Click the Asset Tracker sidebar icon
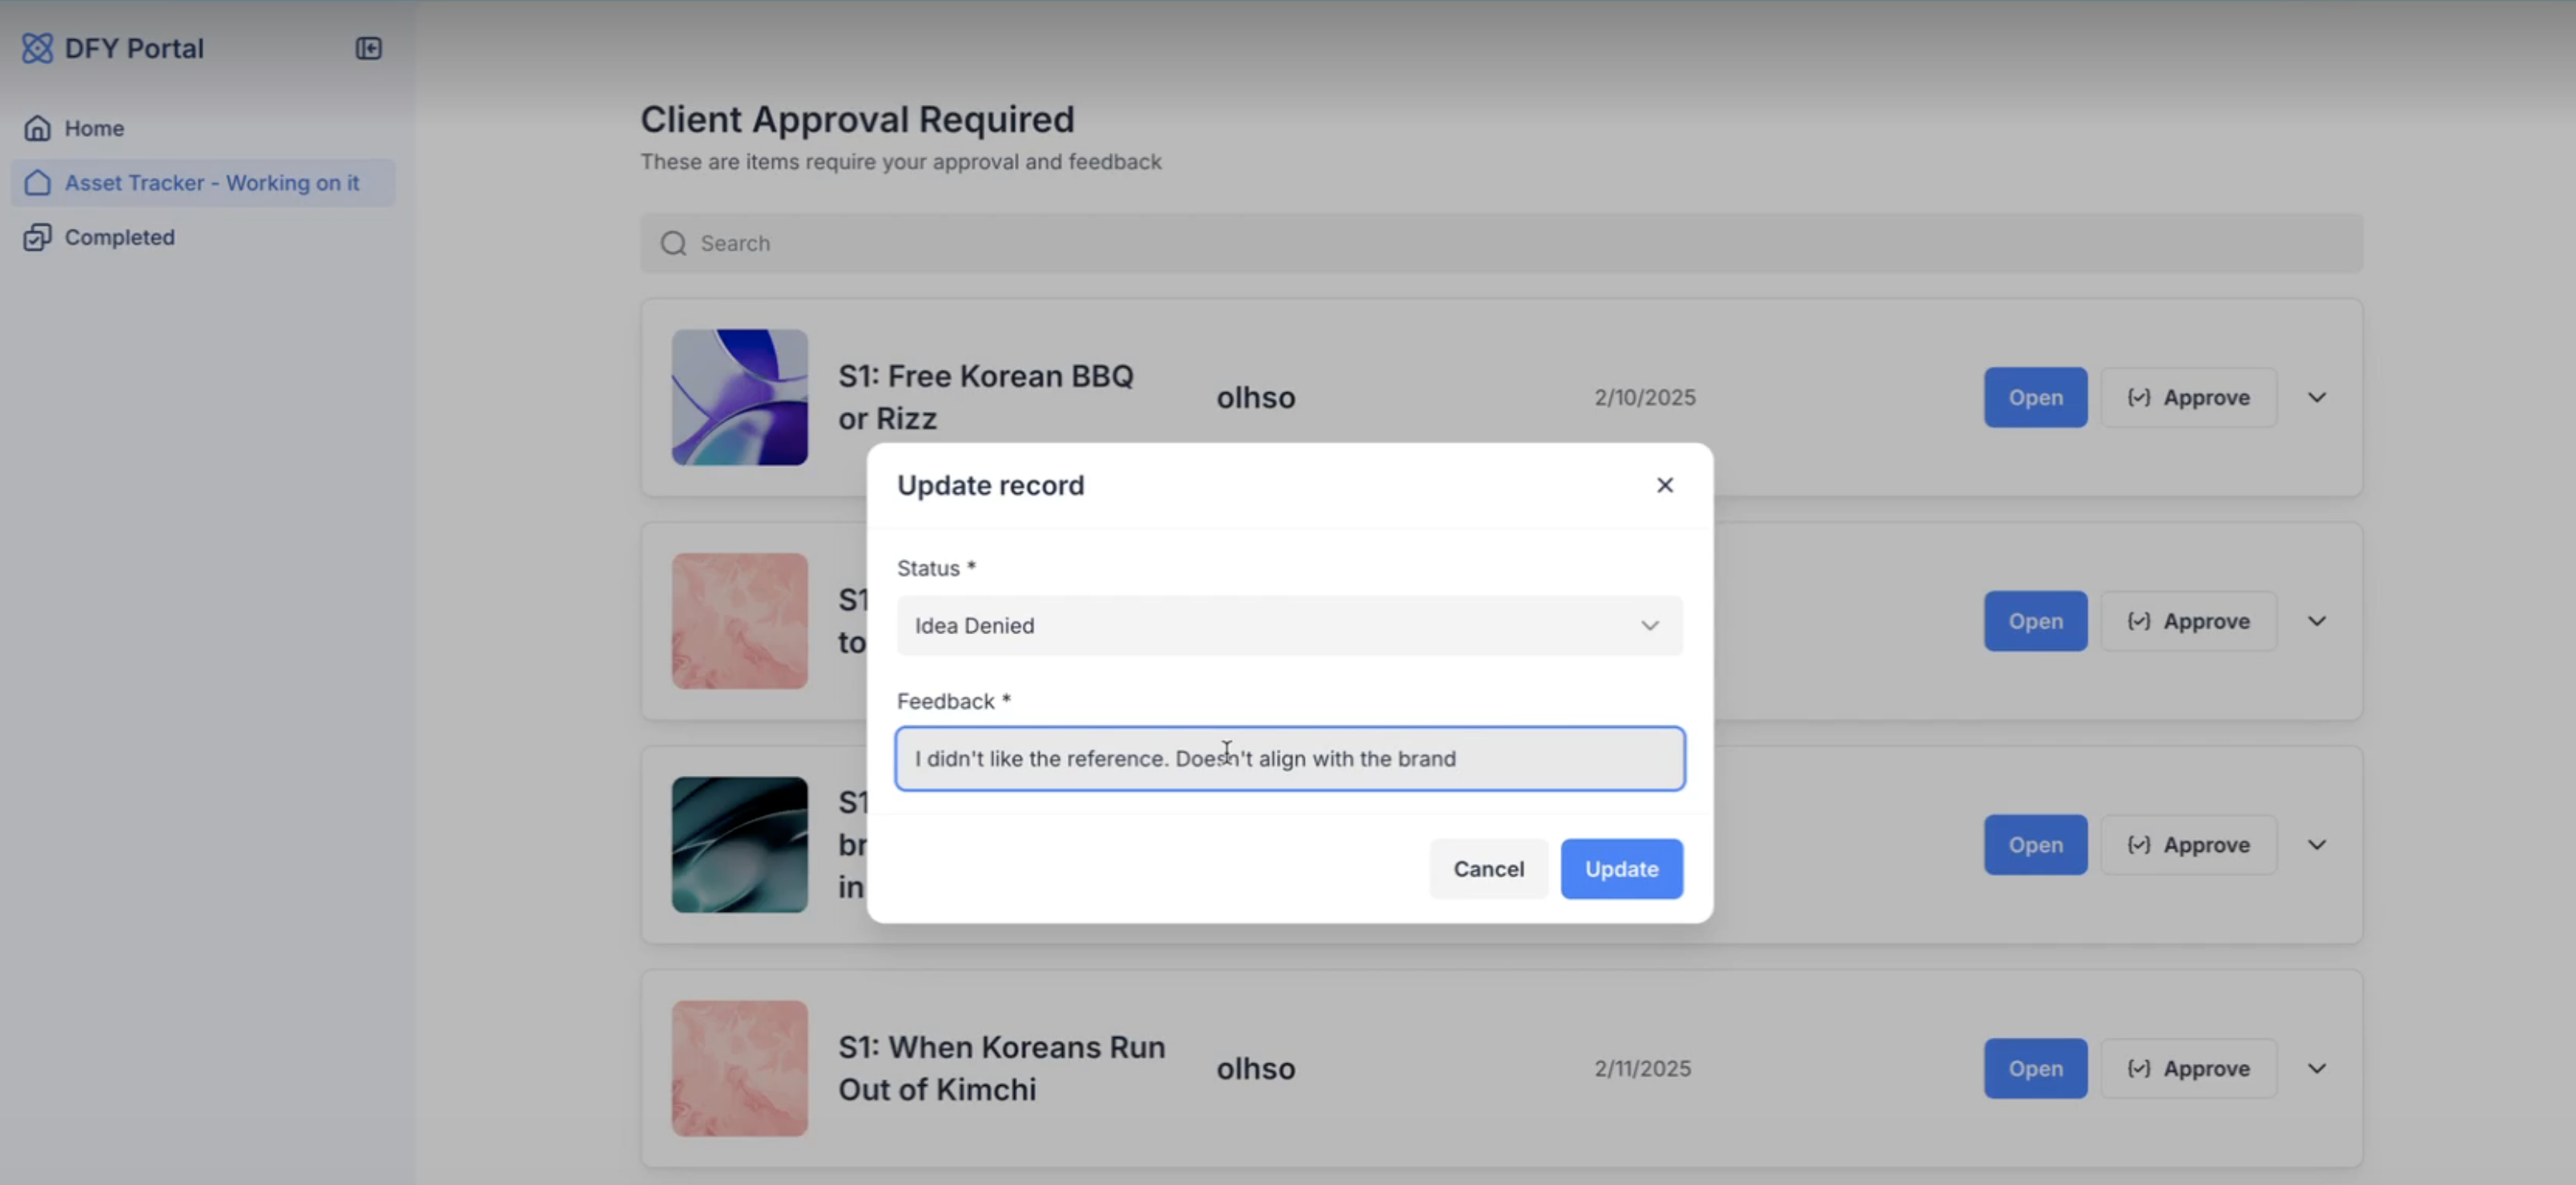This screenshot has height=1185, width=2576. 37,183
